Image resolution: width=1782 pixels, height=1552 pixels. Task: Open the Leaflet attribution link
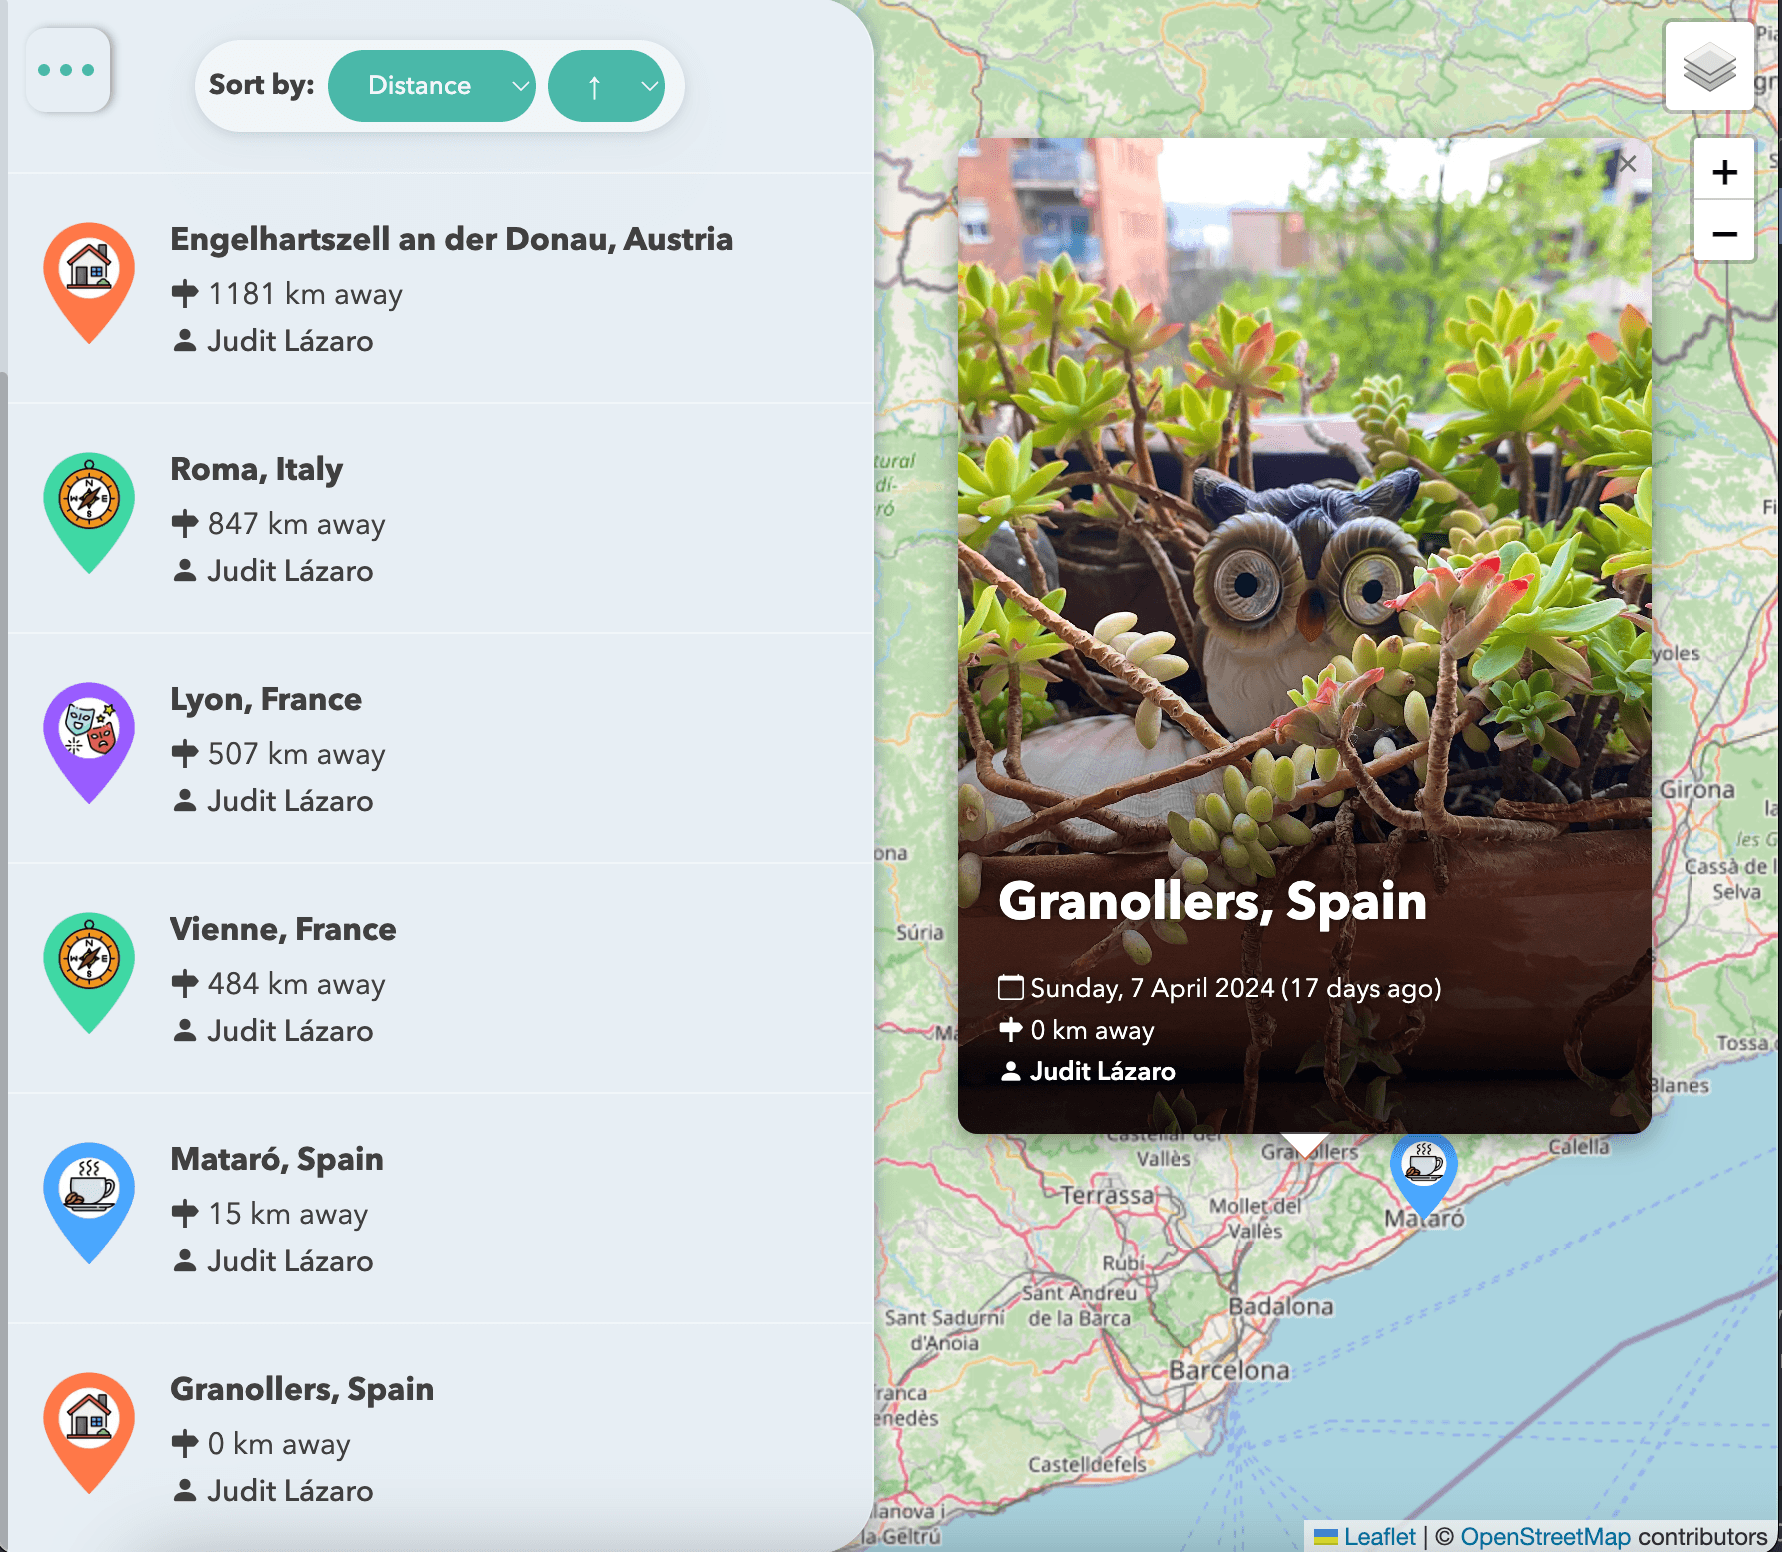pos(1378,1536)
